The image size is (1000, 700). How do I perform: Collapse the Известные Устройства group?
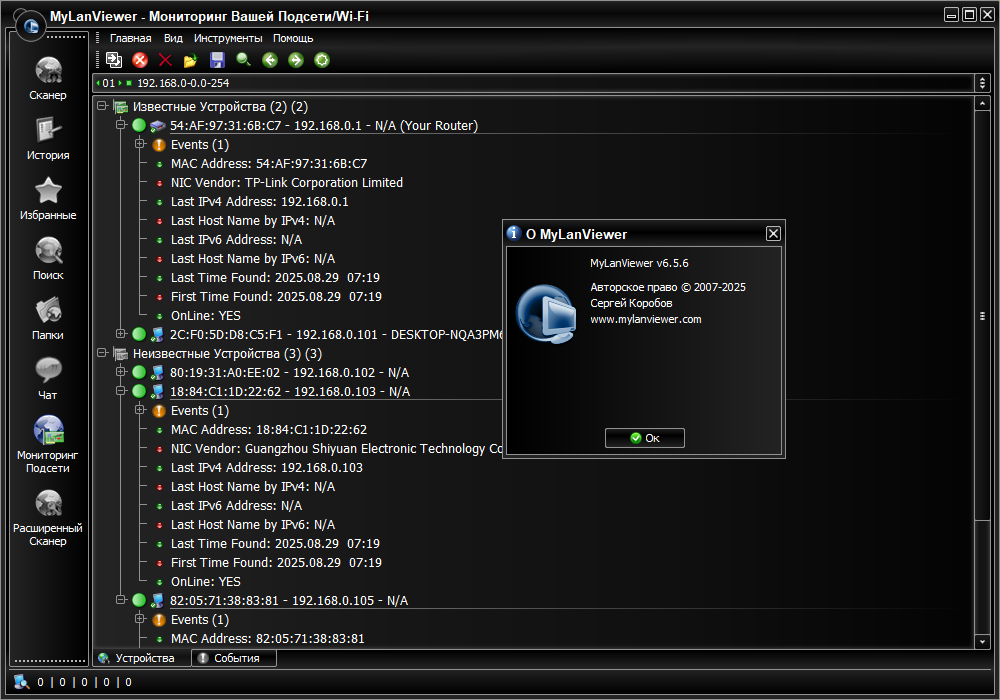102,106
